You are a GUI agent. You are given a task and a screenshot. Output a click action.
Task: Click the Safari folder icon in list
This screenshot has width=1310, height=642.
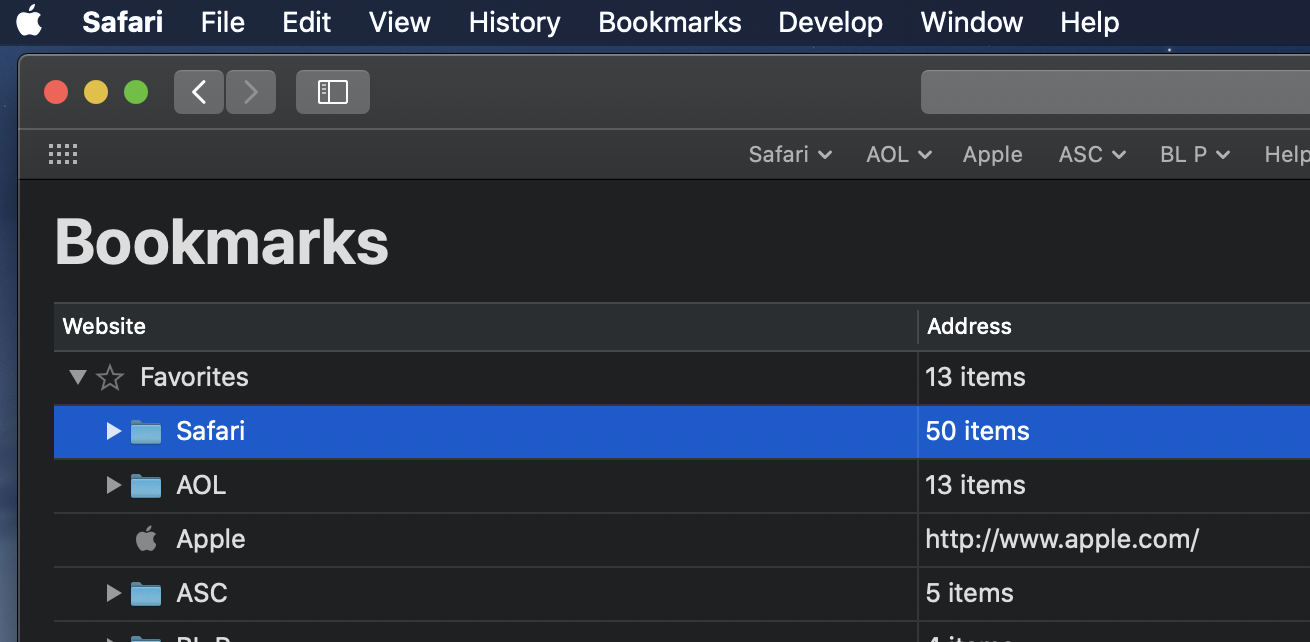(146, 432)
